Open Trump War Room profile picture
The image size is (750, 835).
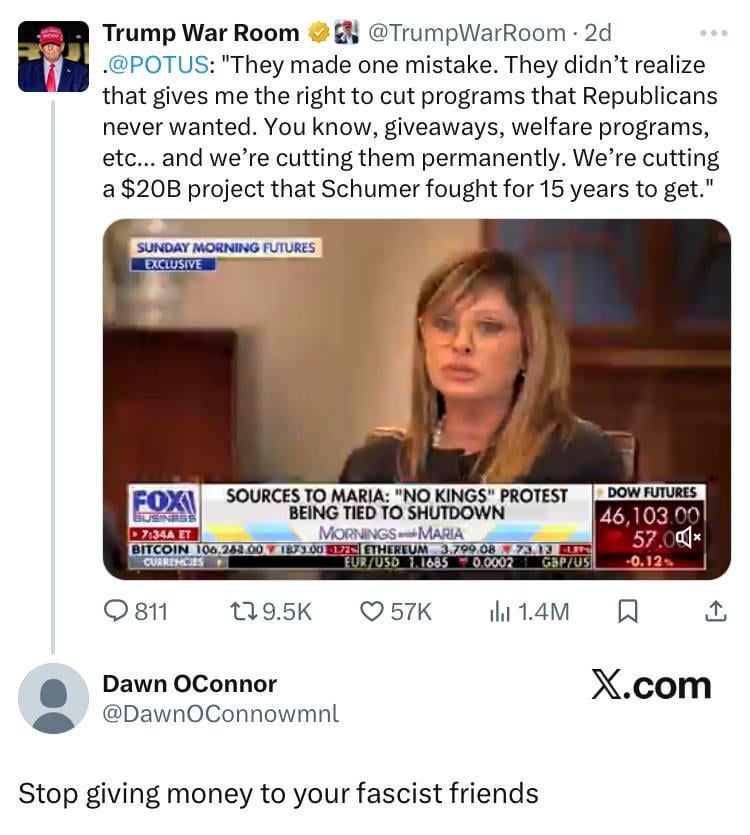(53, 56)
